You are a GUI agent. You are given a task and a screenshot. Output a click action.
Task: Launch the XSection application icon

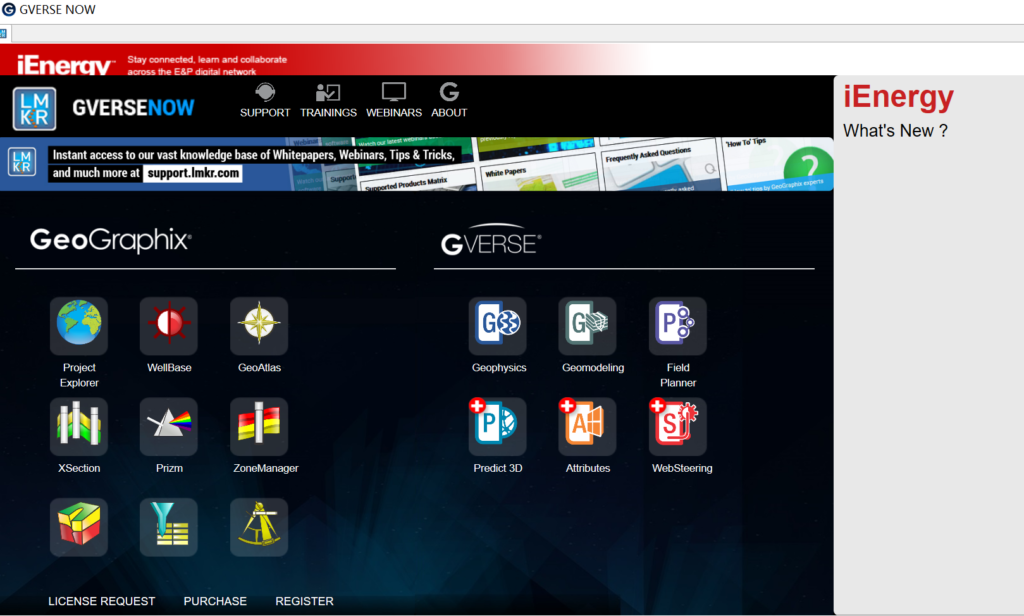(79, 426)
